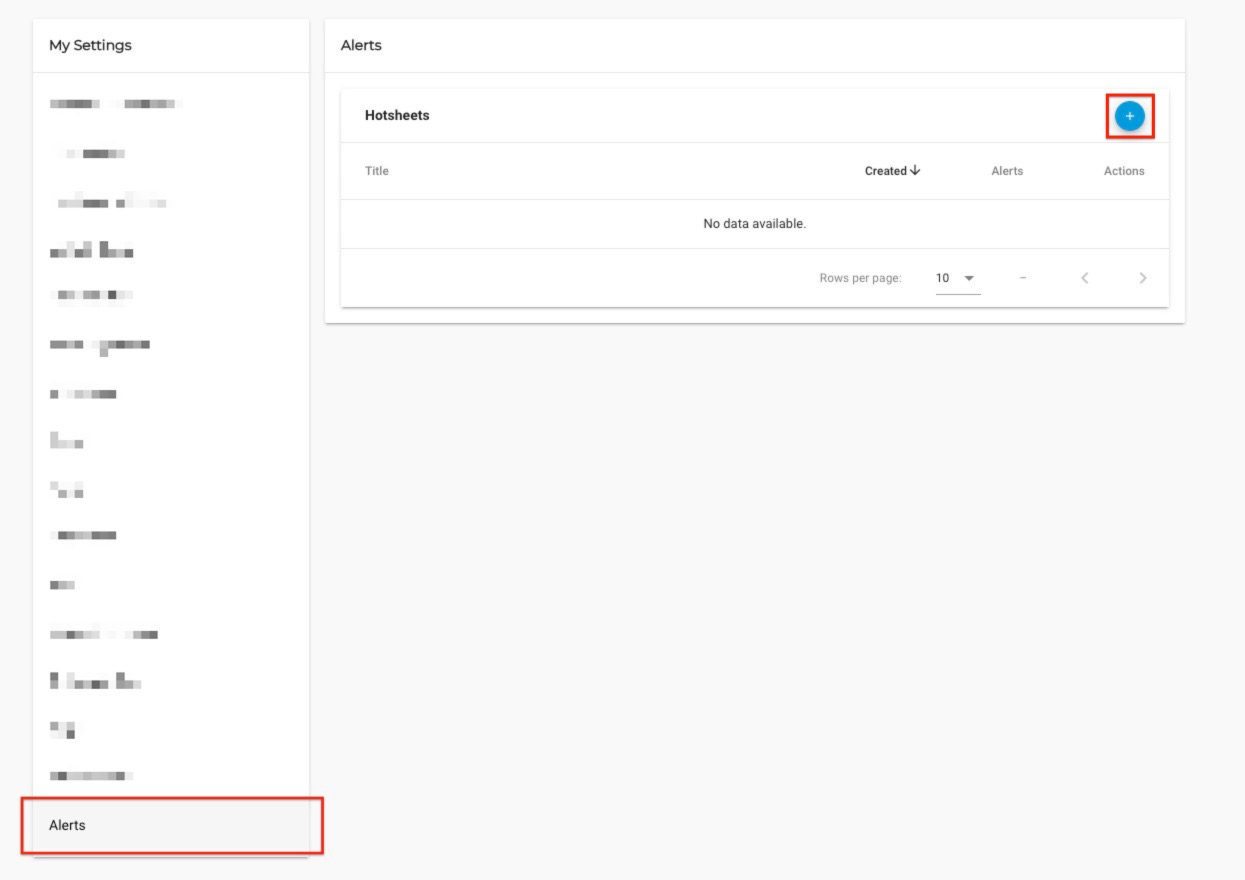Click the Actions column header
Image resolution: width=1245 pixels, height=880 pixels.
1124,171
